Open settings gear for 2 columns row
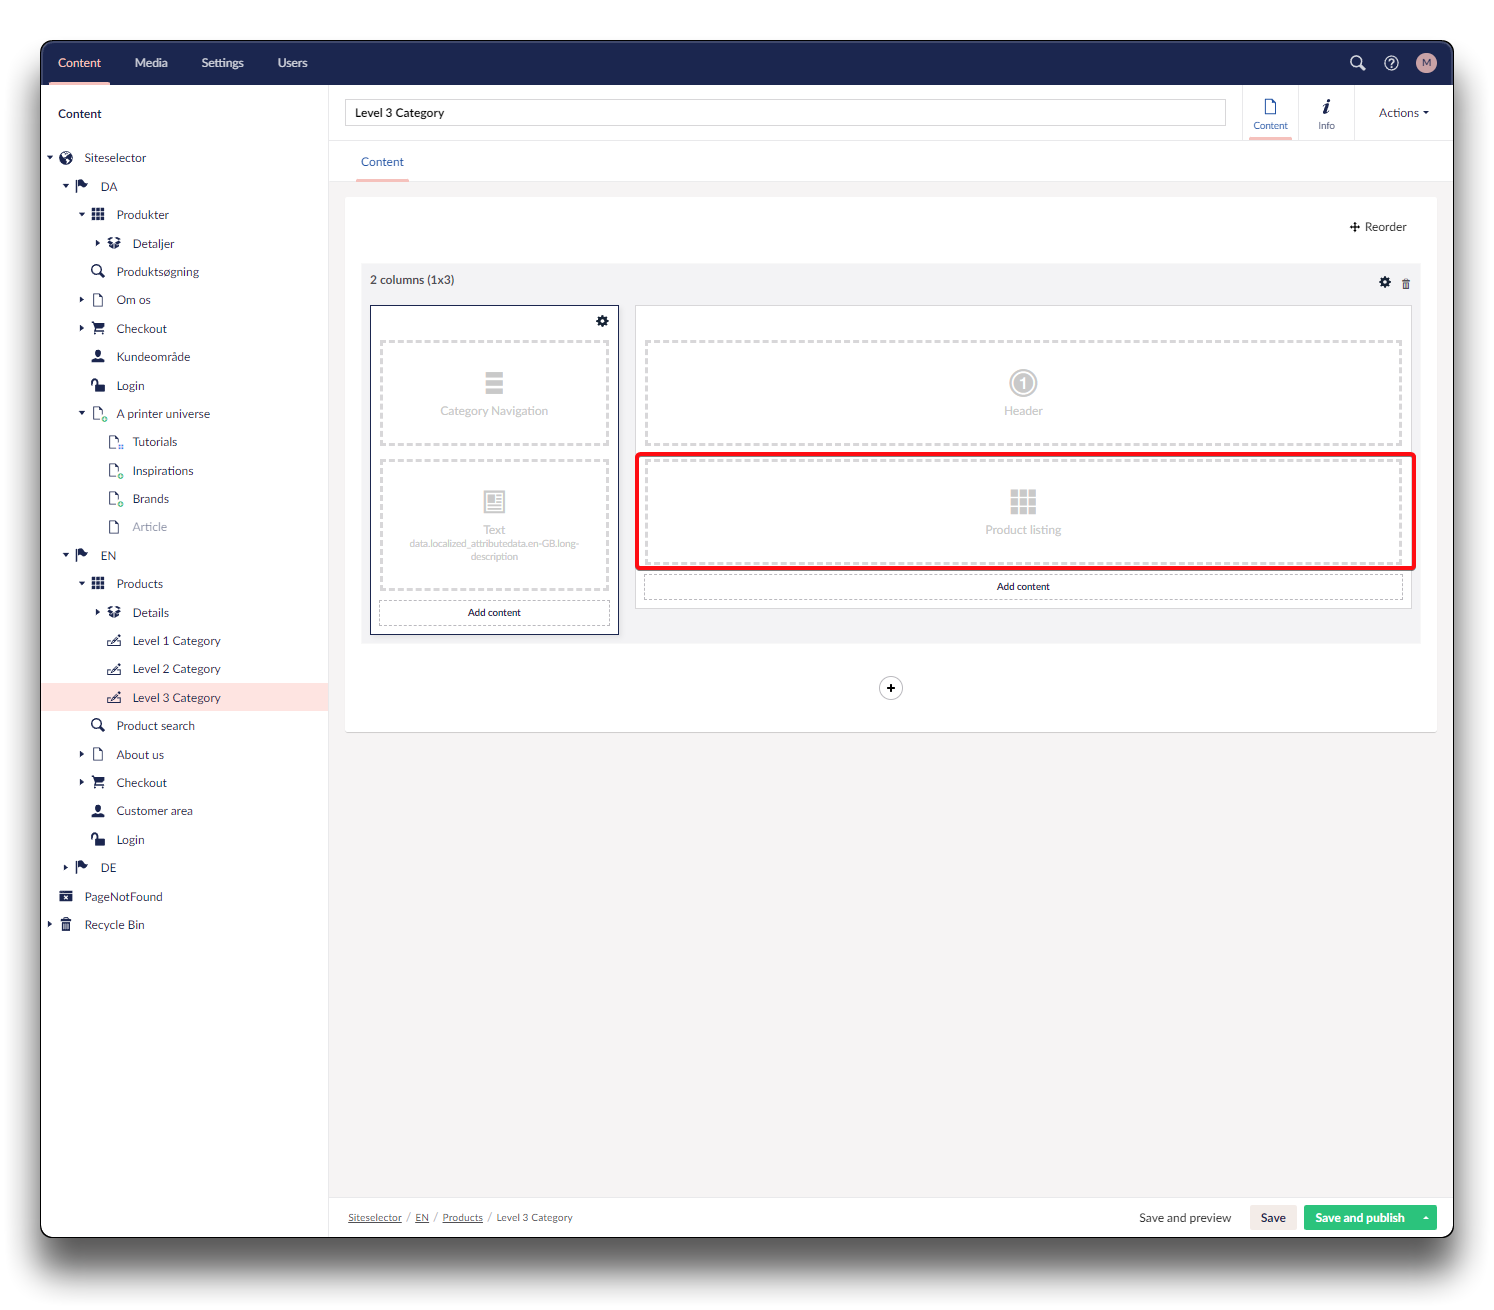Image resolution: width=1494 pixels, height=1310 pixels. [x=1385, y=283]
